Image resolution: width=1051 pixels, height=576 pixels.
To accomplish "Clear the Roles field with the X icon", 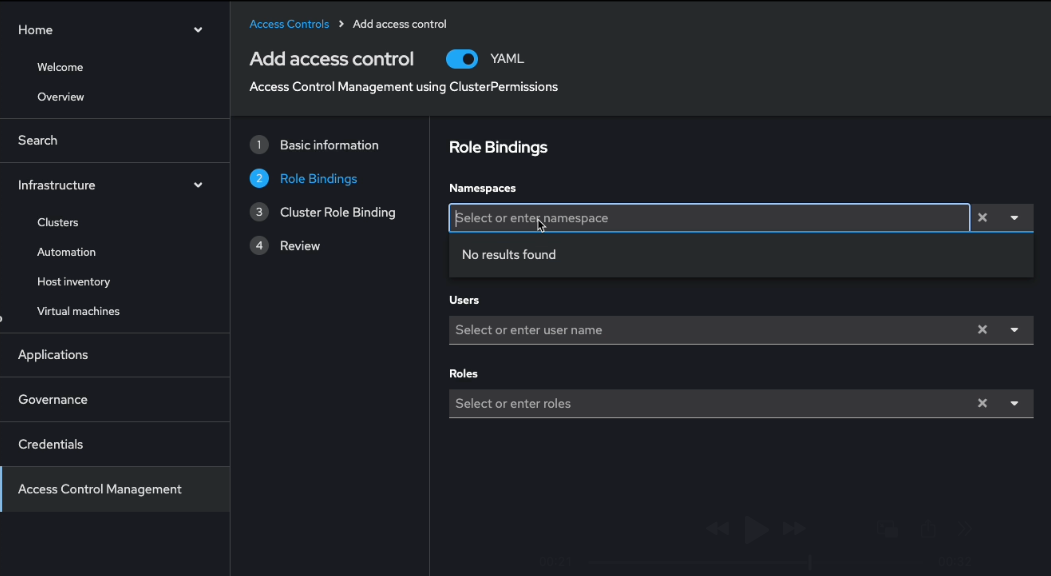I will click(x=982, y=404).
